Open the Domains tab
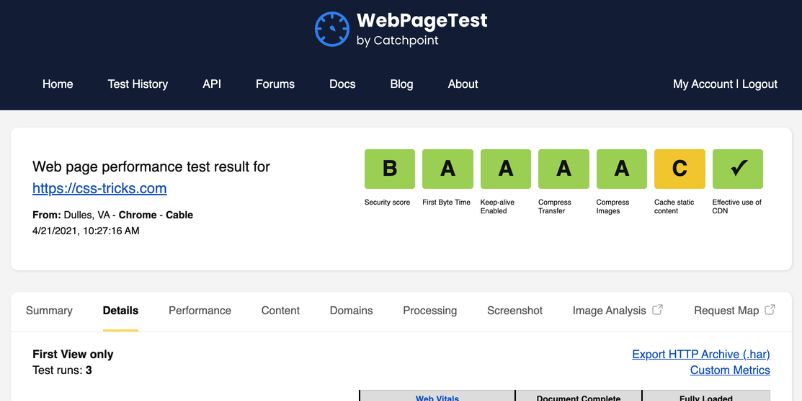Image resolution: width=802 pixels, height=401 pixels. point(351,310)
